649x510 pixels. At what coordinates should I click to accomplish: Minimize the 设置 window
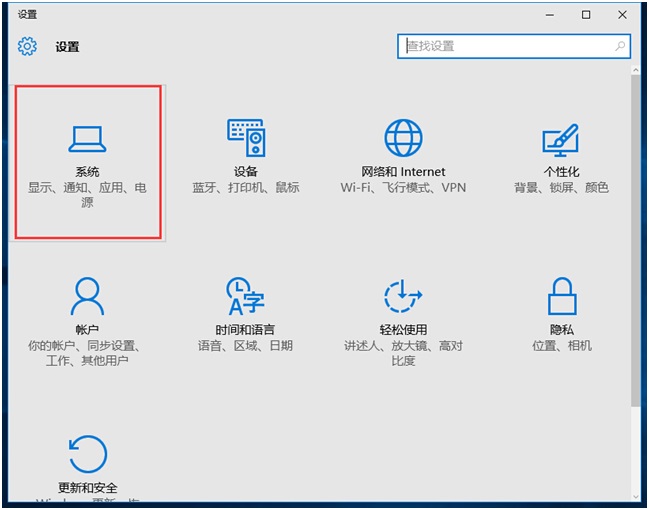[x=551, y=15]
